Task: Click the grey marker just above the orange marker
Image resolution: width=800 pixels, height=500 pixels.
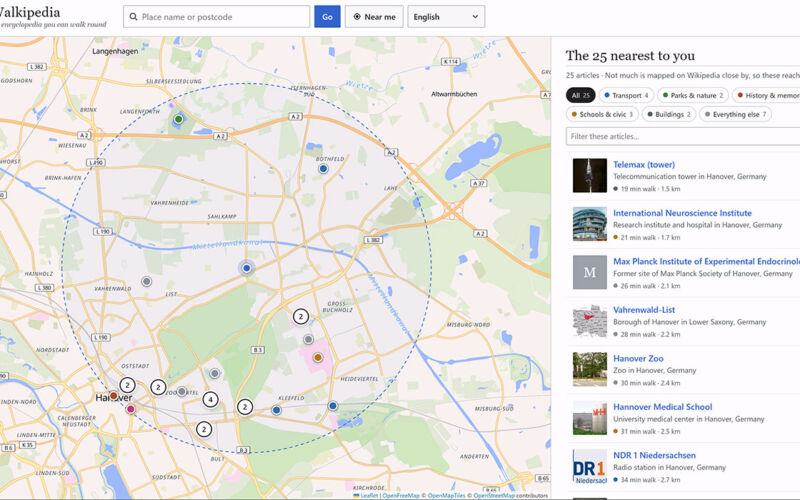Action: [308, 339]
